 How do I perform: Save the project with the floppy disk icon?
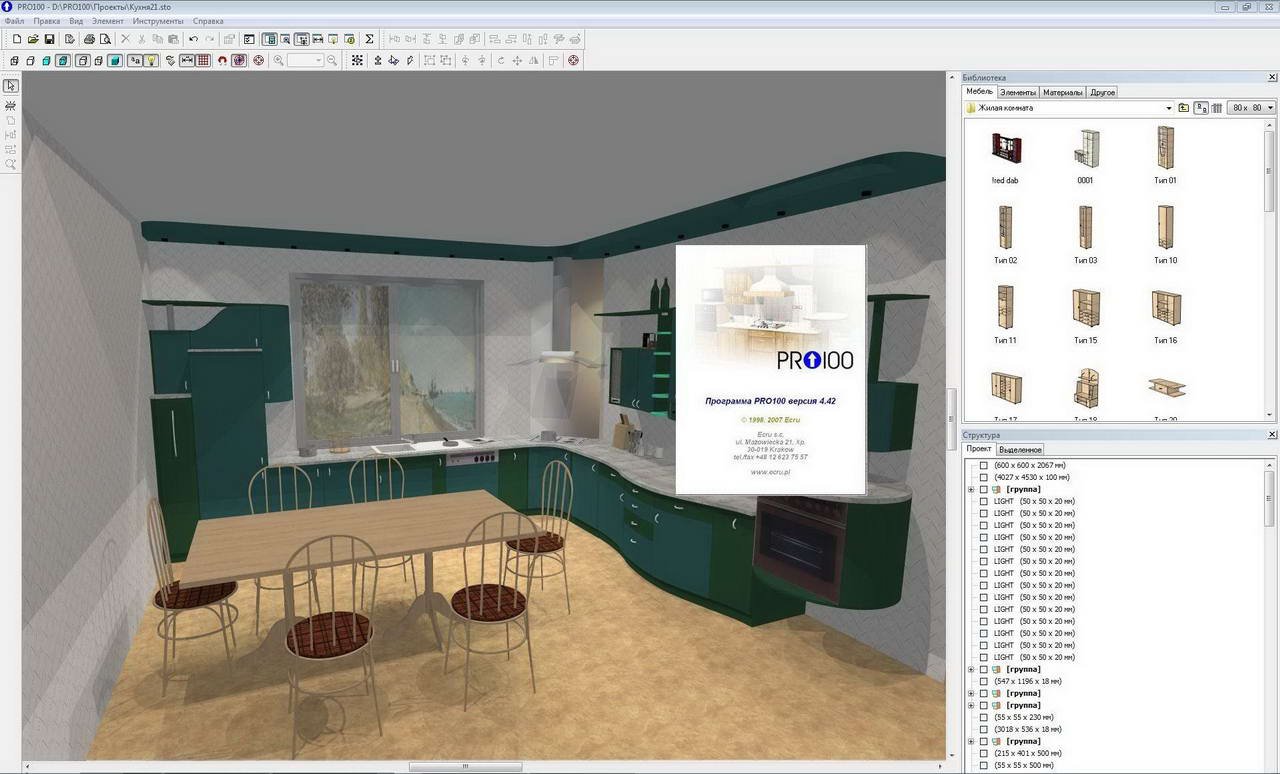click(49, 39)
